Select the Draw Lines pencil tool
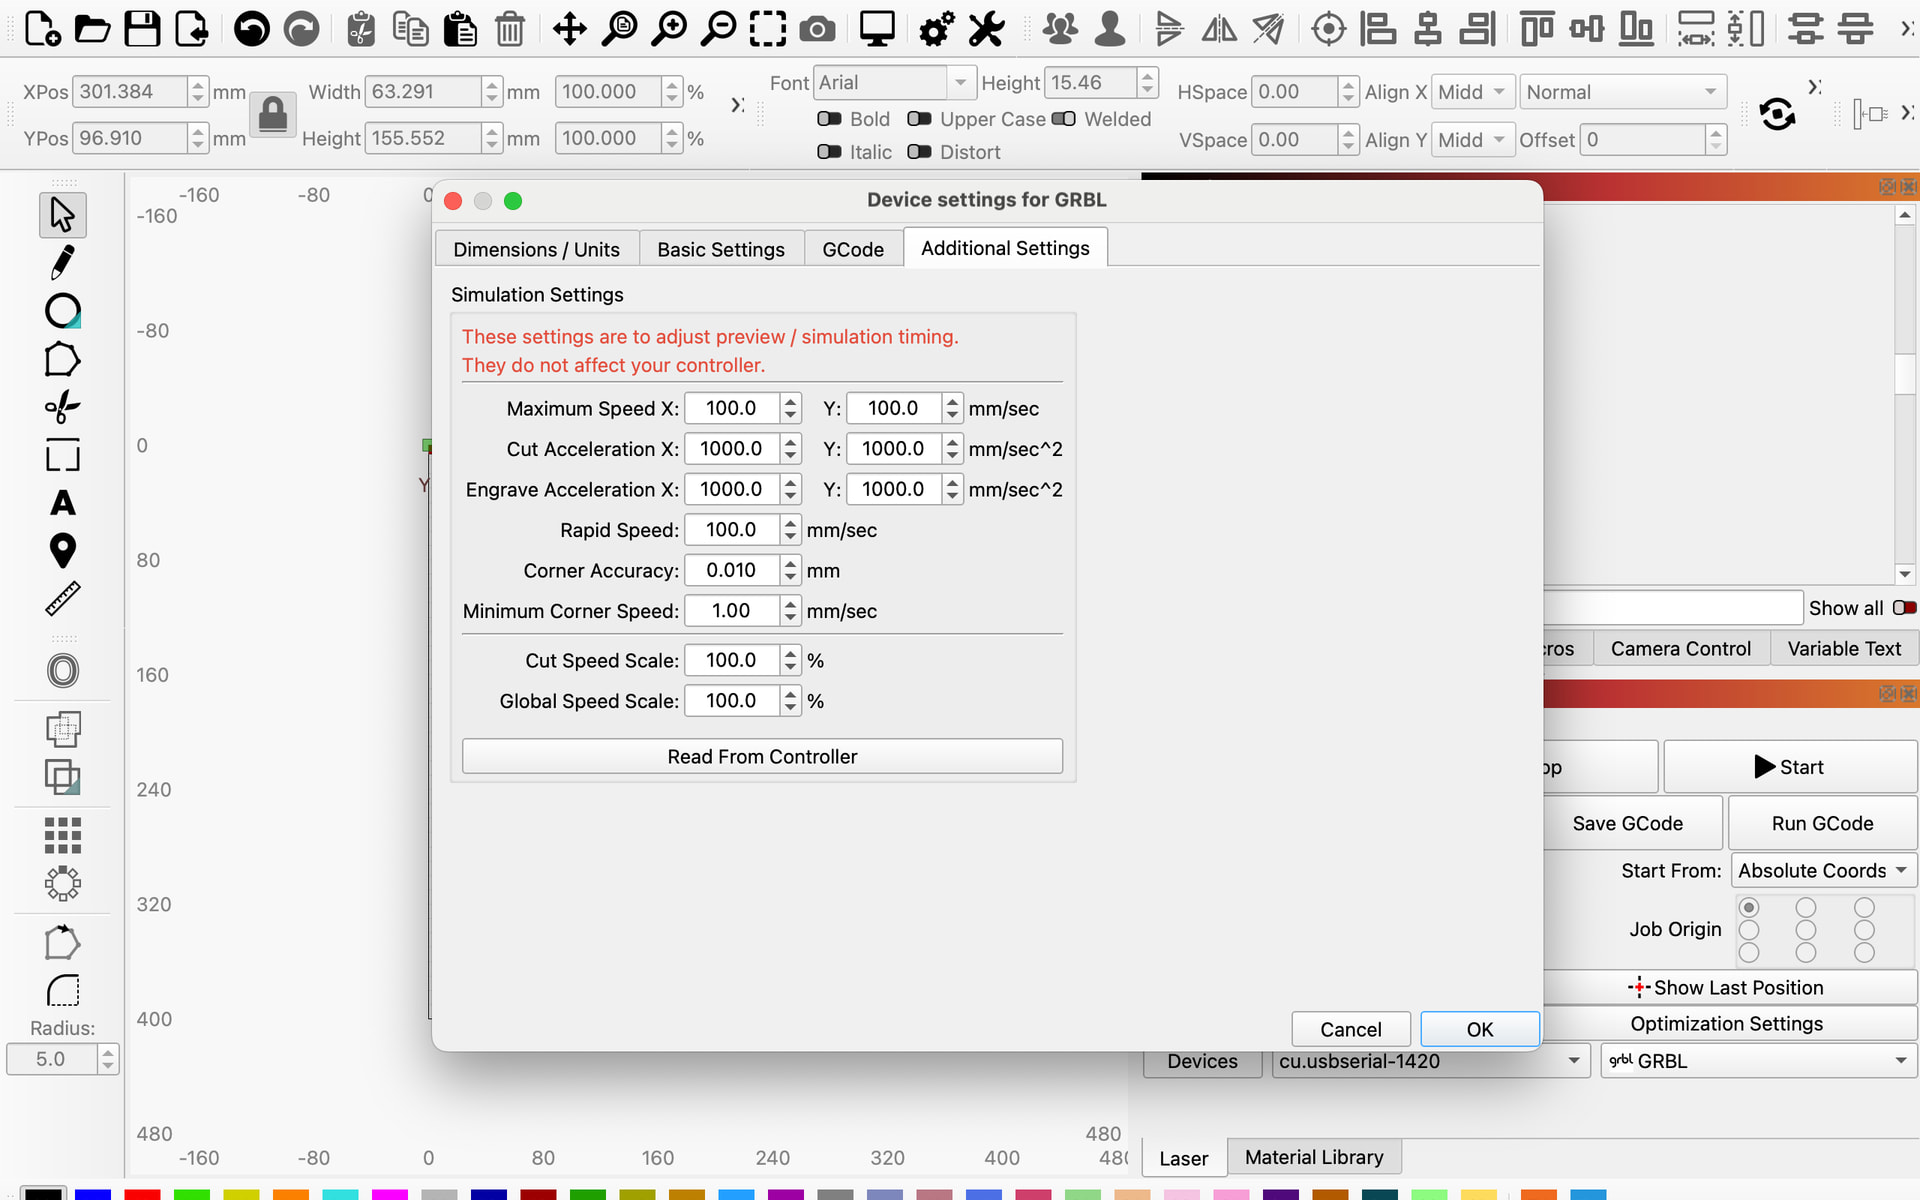 click(62, 263)
